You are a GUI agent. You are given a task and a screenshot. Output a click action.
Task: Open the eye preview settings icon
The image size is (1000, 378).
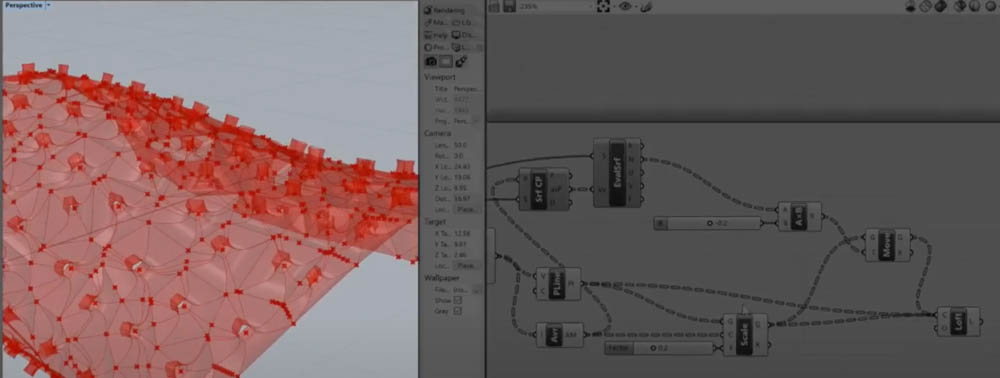[624, 6]
